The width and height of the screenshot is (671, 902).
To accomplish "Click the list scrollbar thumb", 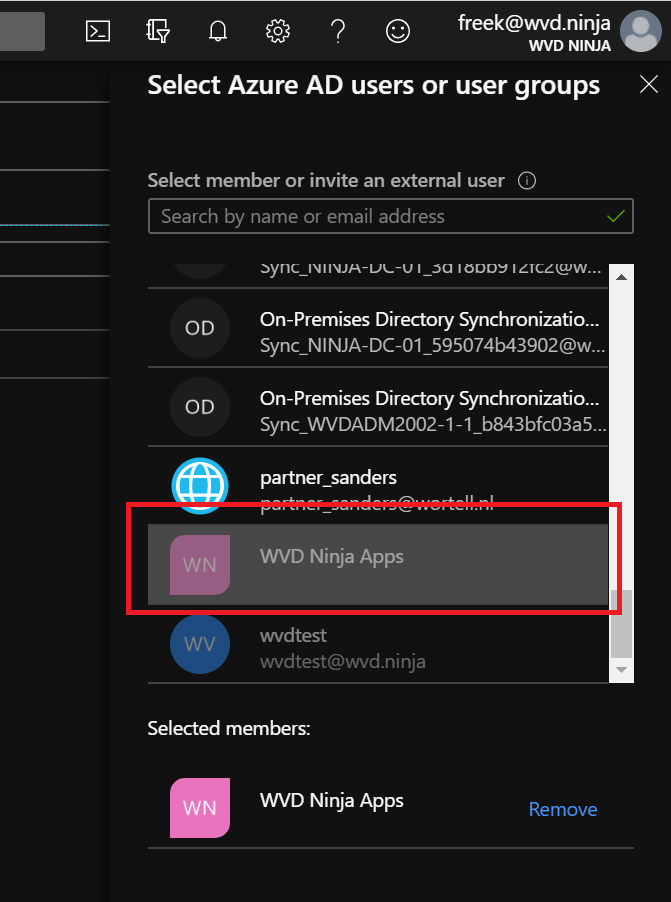I will pos(622,624).
